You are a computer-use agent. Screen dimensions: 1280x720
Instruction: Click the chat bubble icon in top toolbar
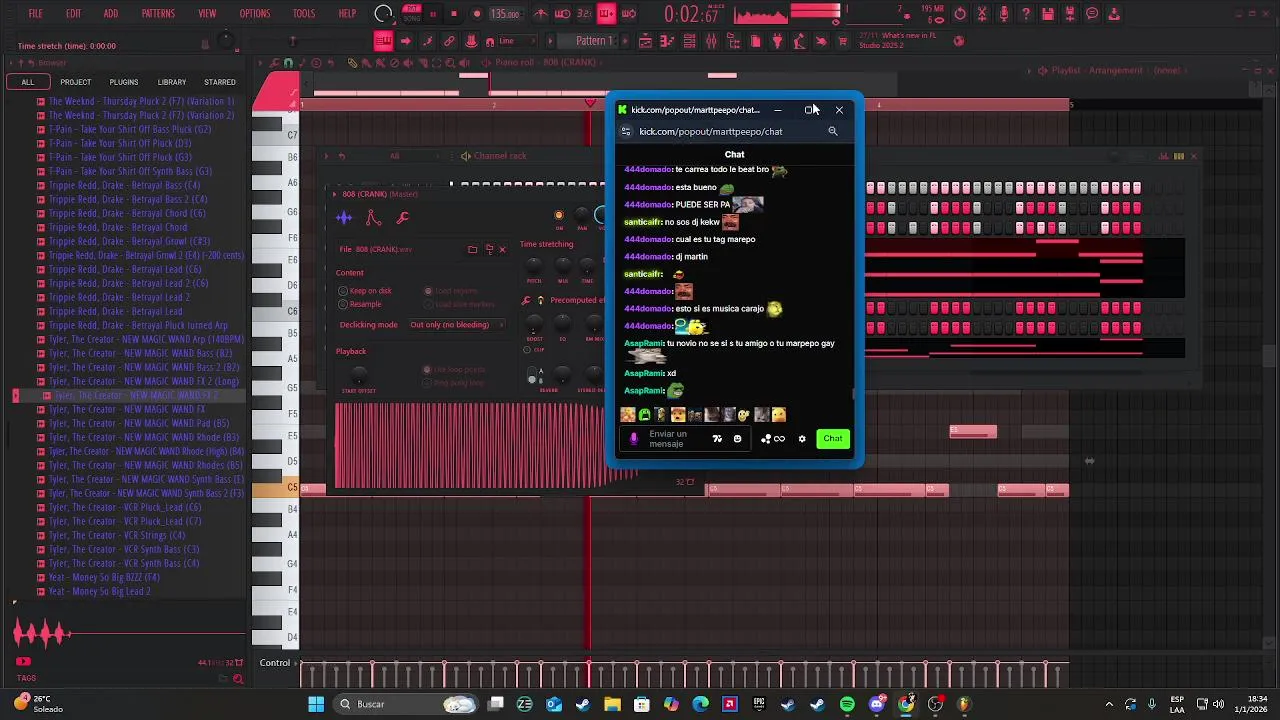[x=1092, y=14]
